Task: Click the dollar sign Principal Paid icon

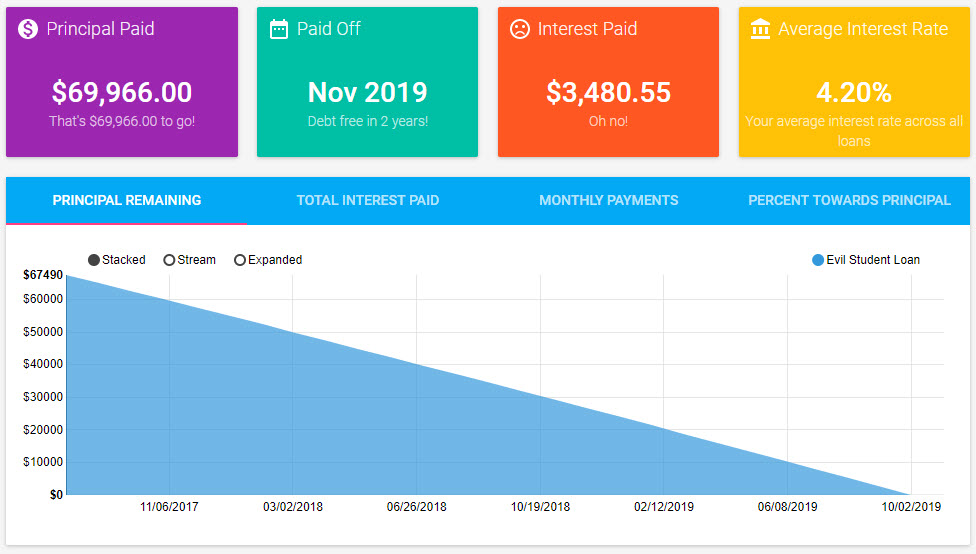Action: 28,29
